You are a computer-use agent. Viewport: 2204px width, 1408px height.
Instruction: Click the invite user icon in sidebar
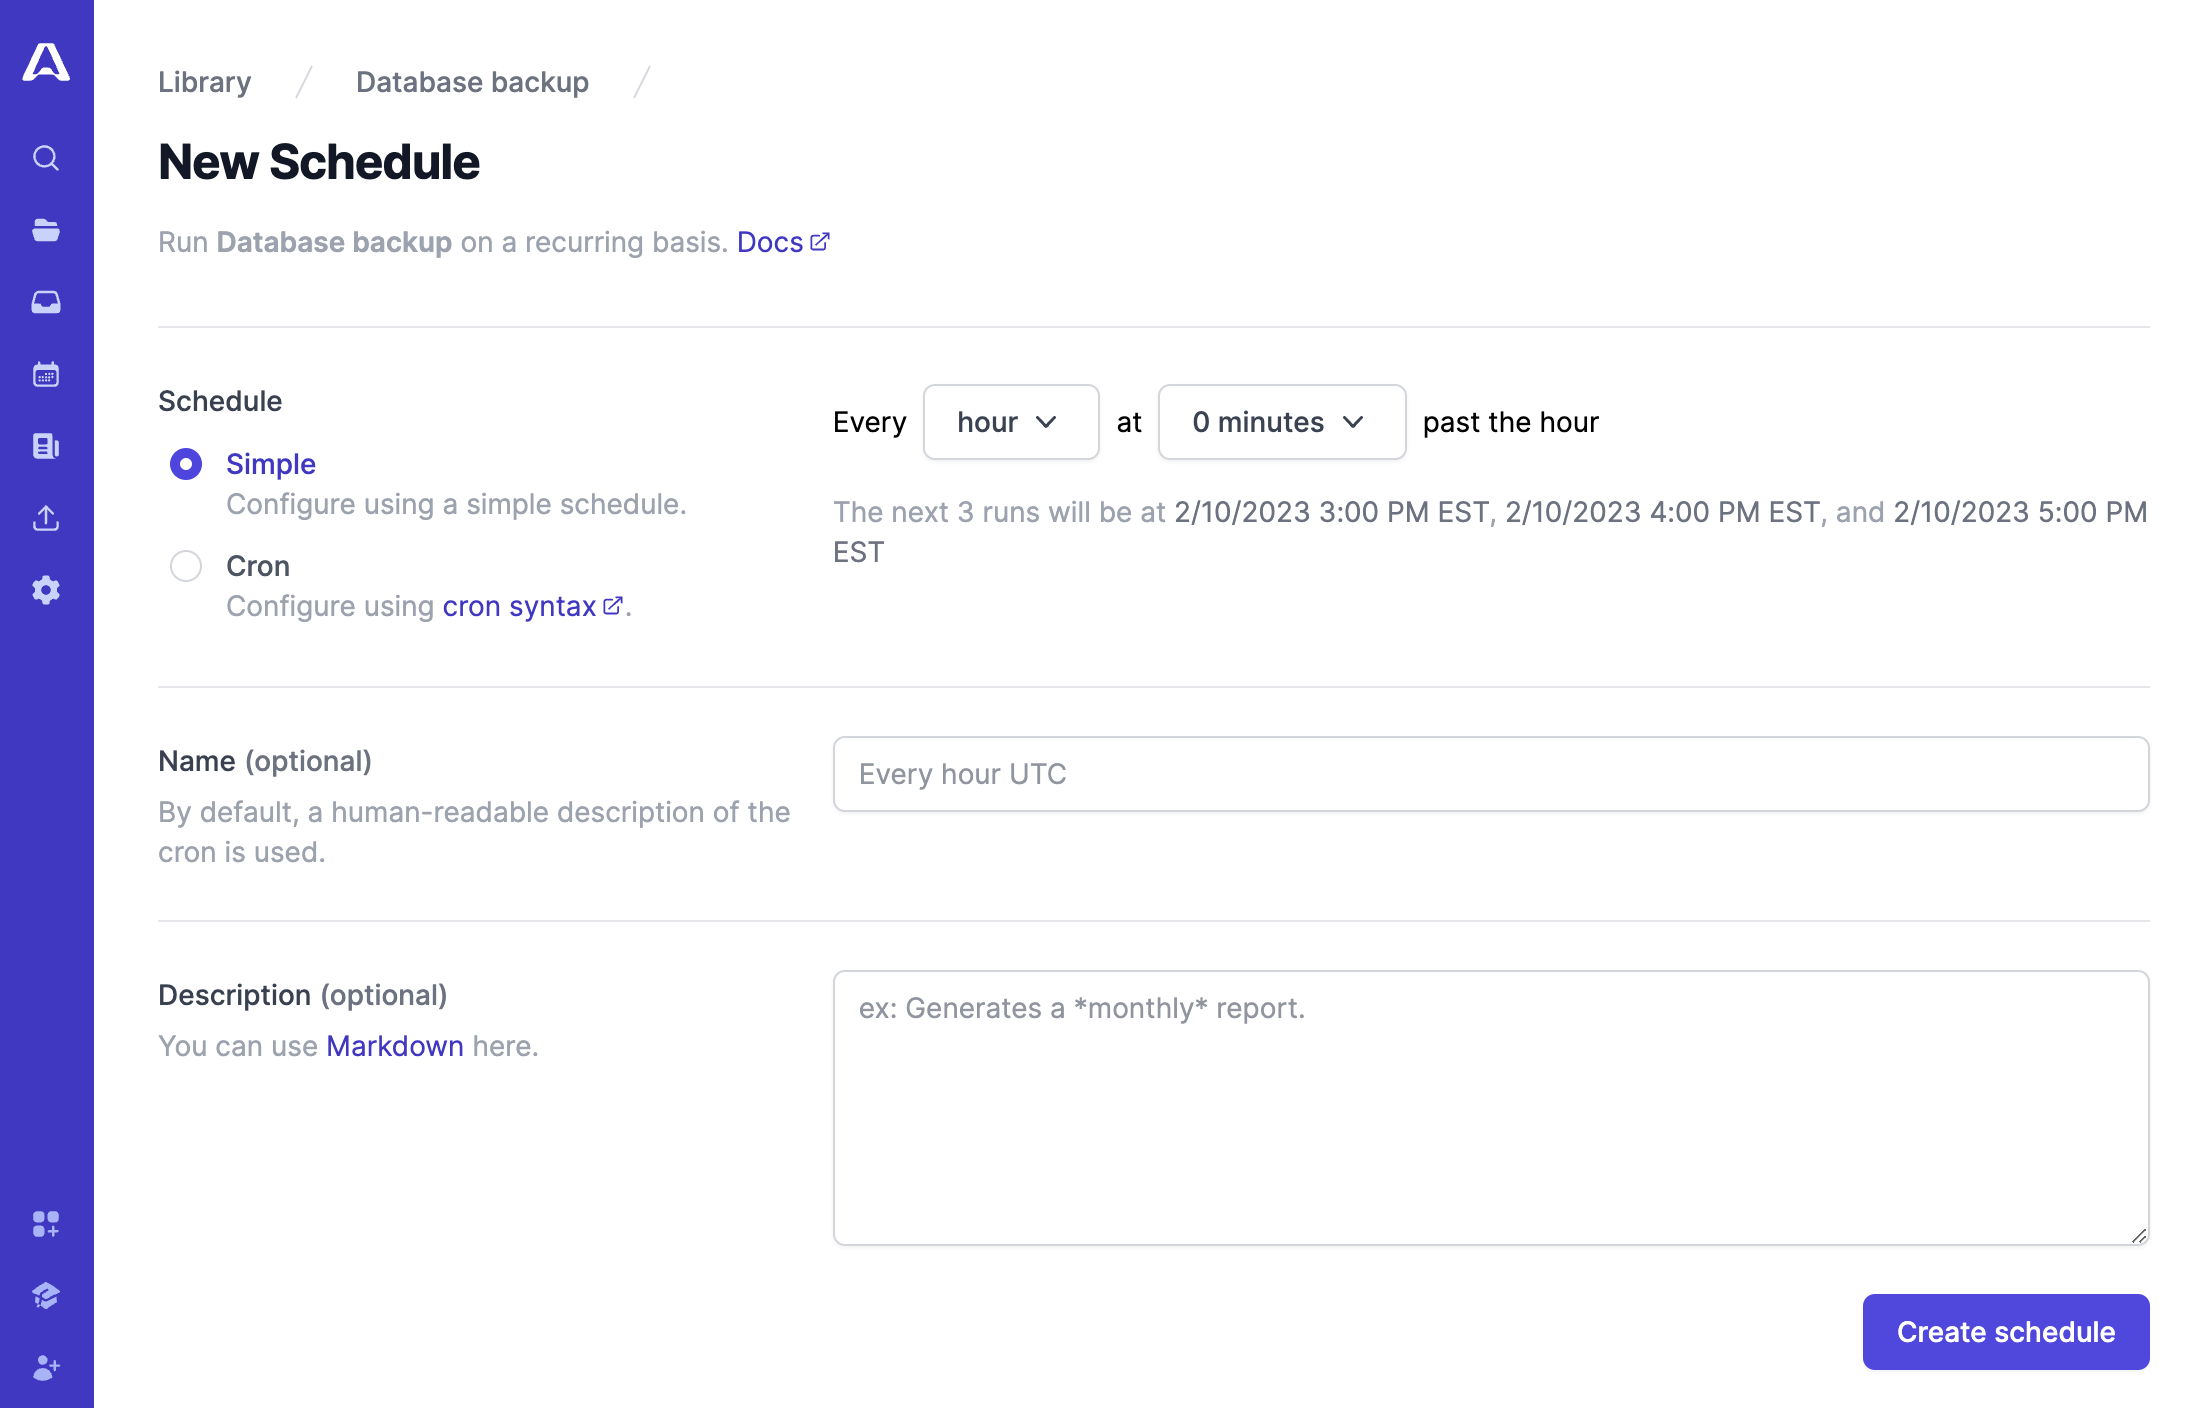[x=46, y=1368]
